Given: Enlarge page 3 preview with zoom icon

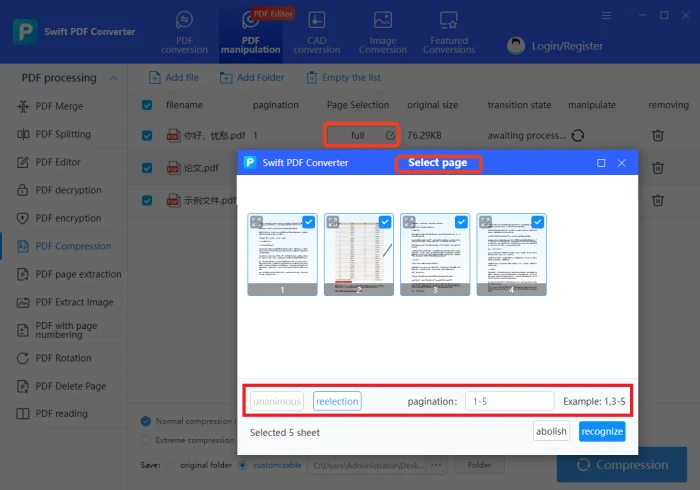Looking at the screenshot, I should pyautogui.click(x=409, y=222).
